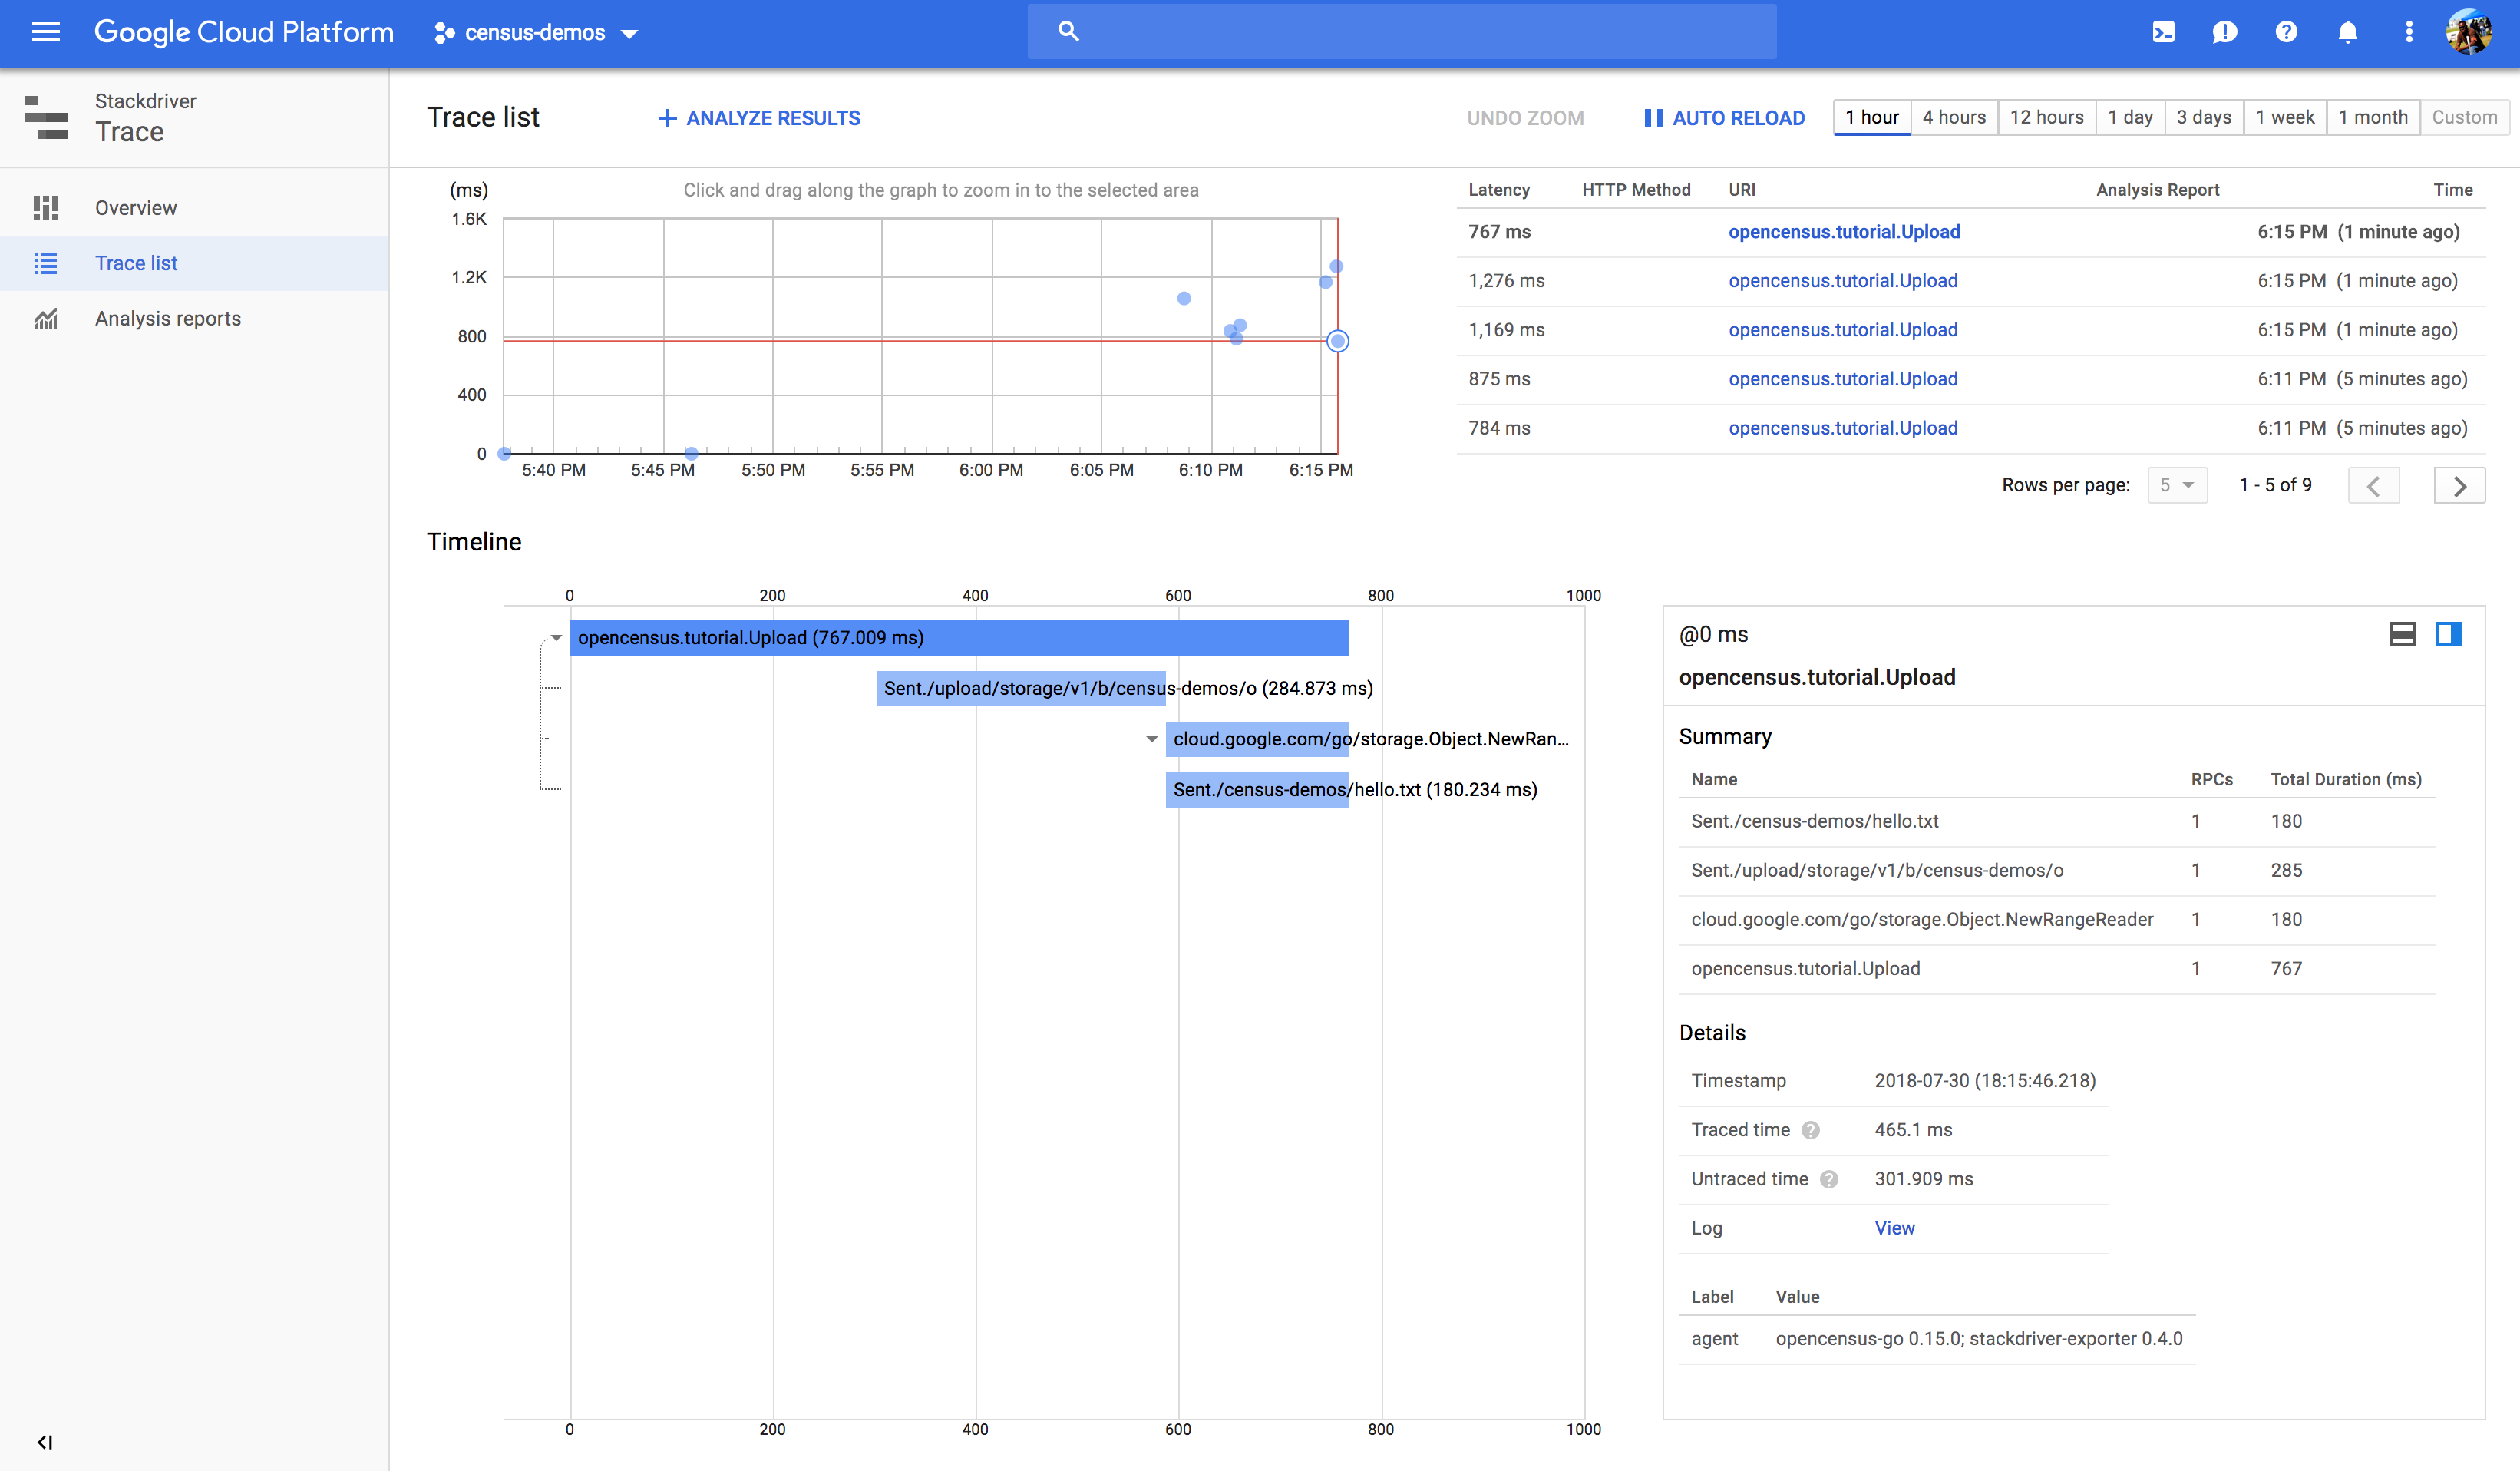This screenshot has height=1471, width=2520.
Task: Click the Sent./upload/storage span bar
Action: 1020,688
